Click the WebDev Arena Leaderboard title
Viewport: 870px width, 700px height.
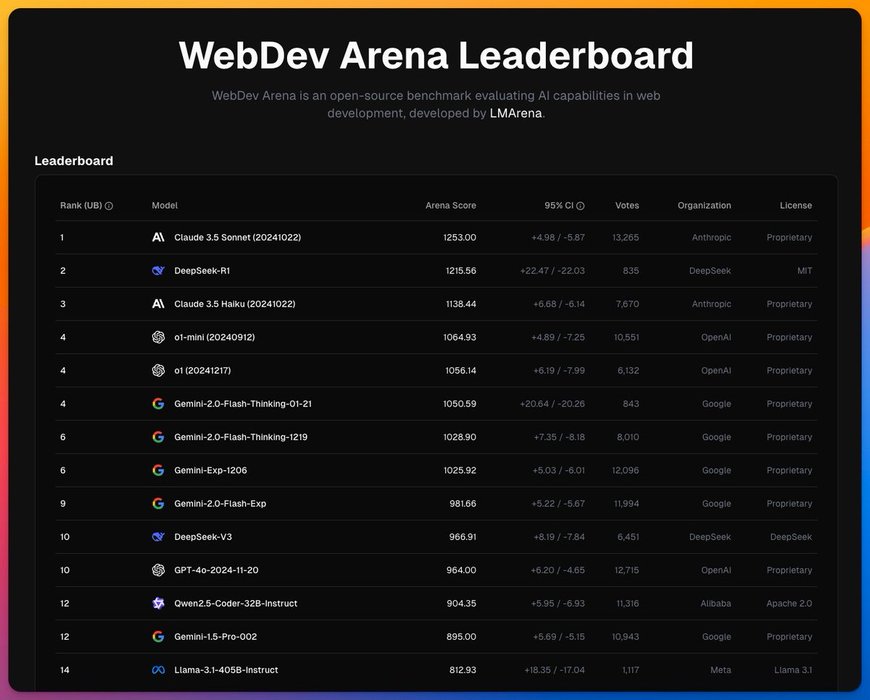(436, 55)
